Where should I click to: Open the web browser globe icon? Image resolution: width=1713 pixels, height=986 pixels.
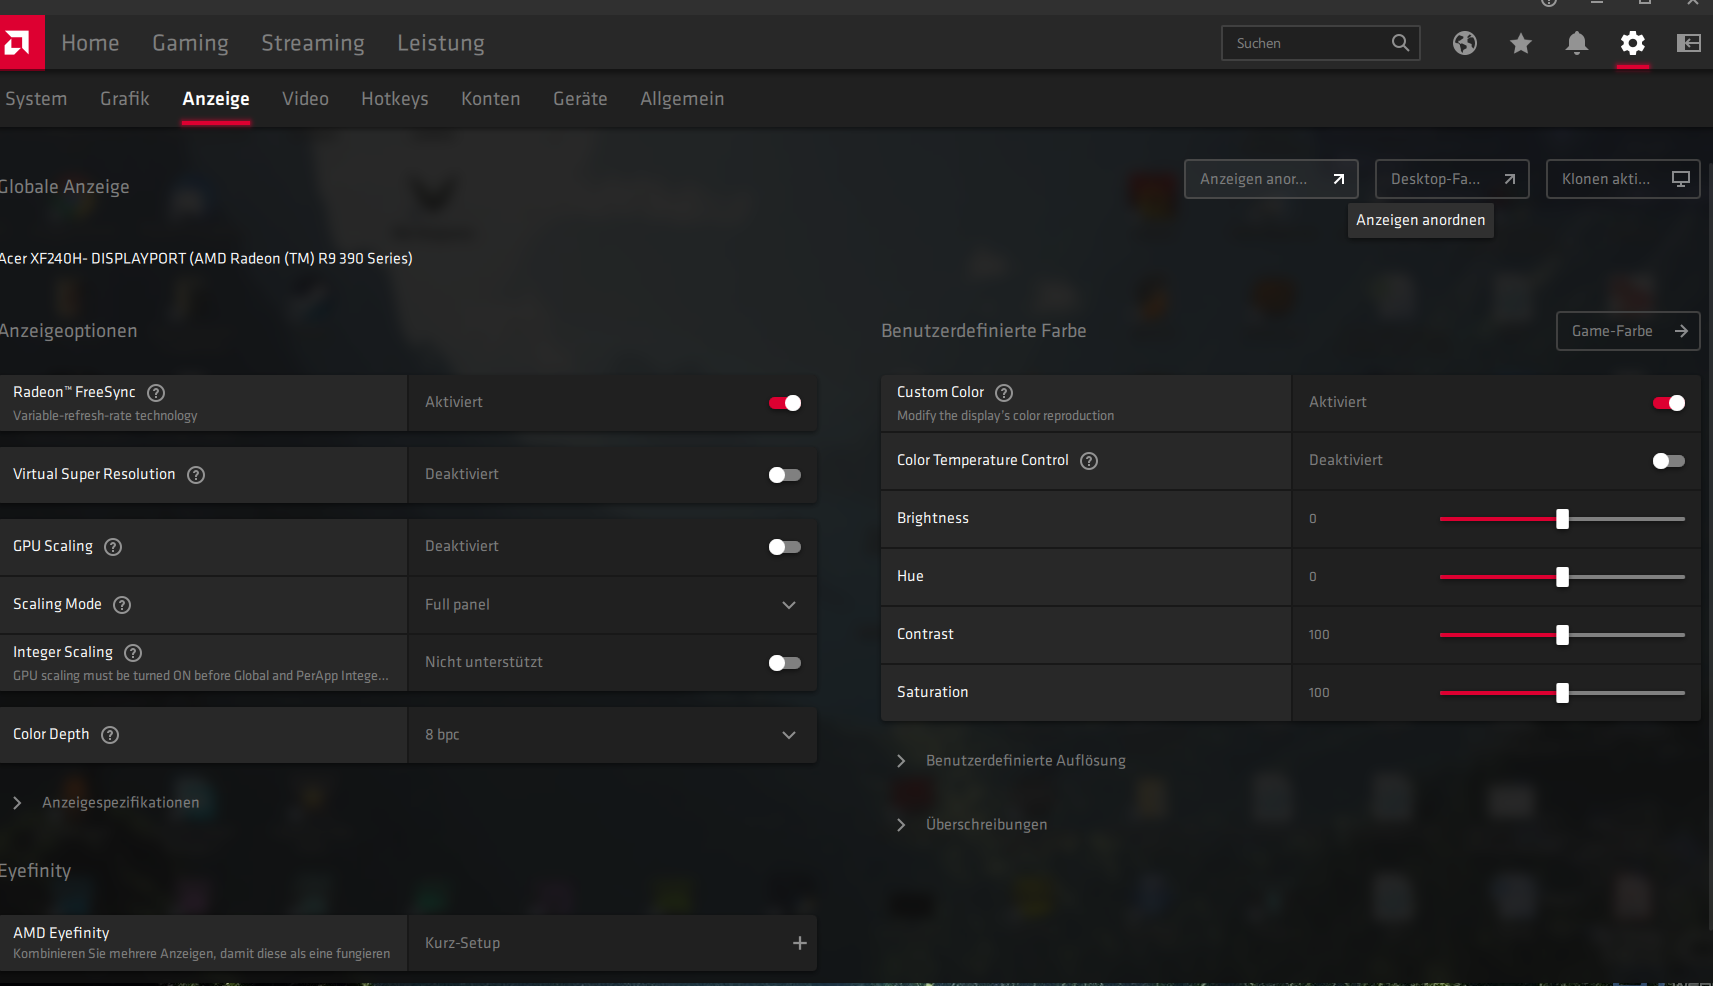tap(1465, 43)
